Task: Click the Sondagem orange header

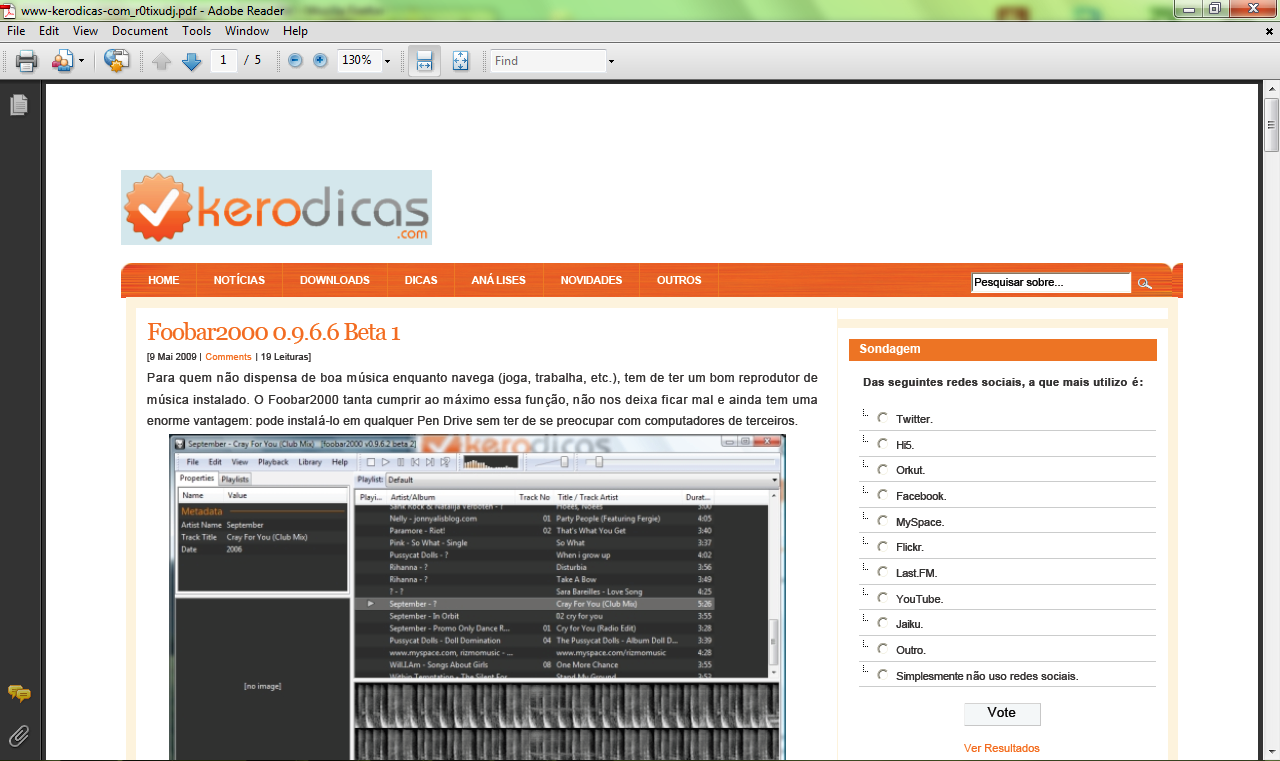Action: (1003, 350)
